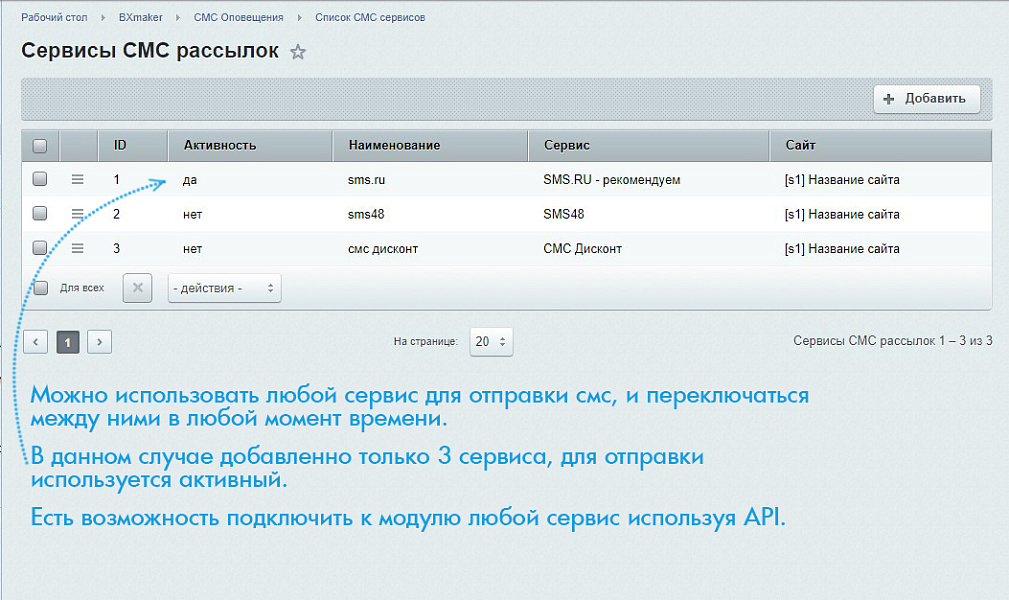
Task: Click the X clear selection icon
Action: coord(137,288)
